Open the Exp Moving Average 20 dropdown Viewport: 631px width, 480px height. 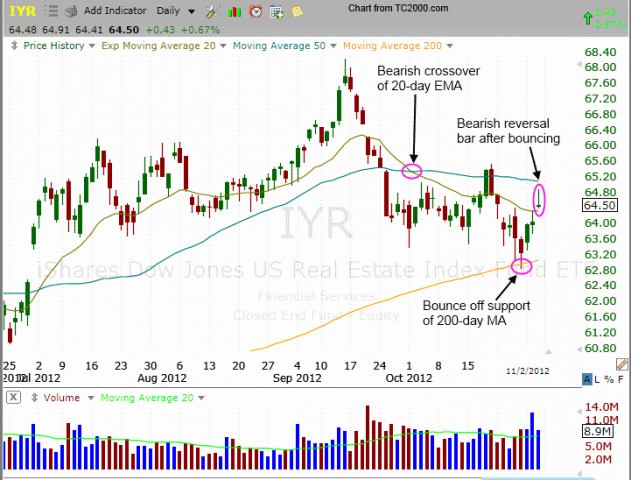pos(223,46)
